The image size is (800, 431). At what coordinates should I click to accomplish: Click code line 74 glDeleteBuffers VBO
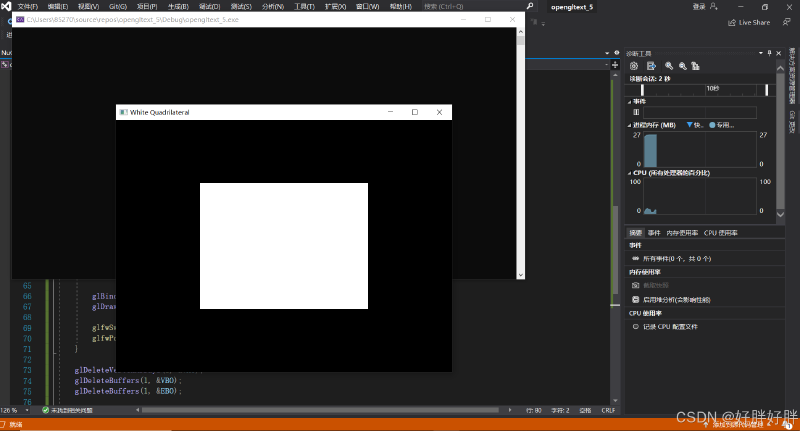(128, 381)
